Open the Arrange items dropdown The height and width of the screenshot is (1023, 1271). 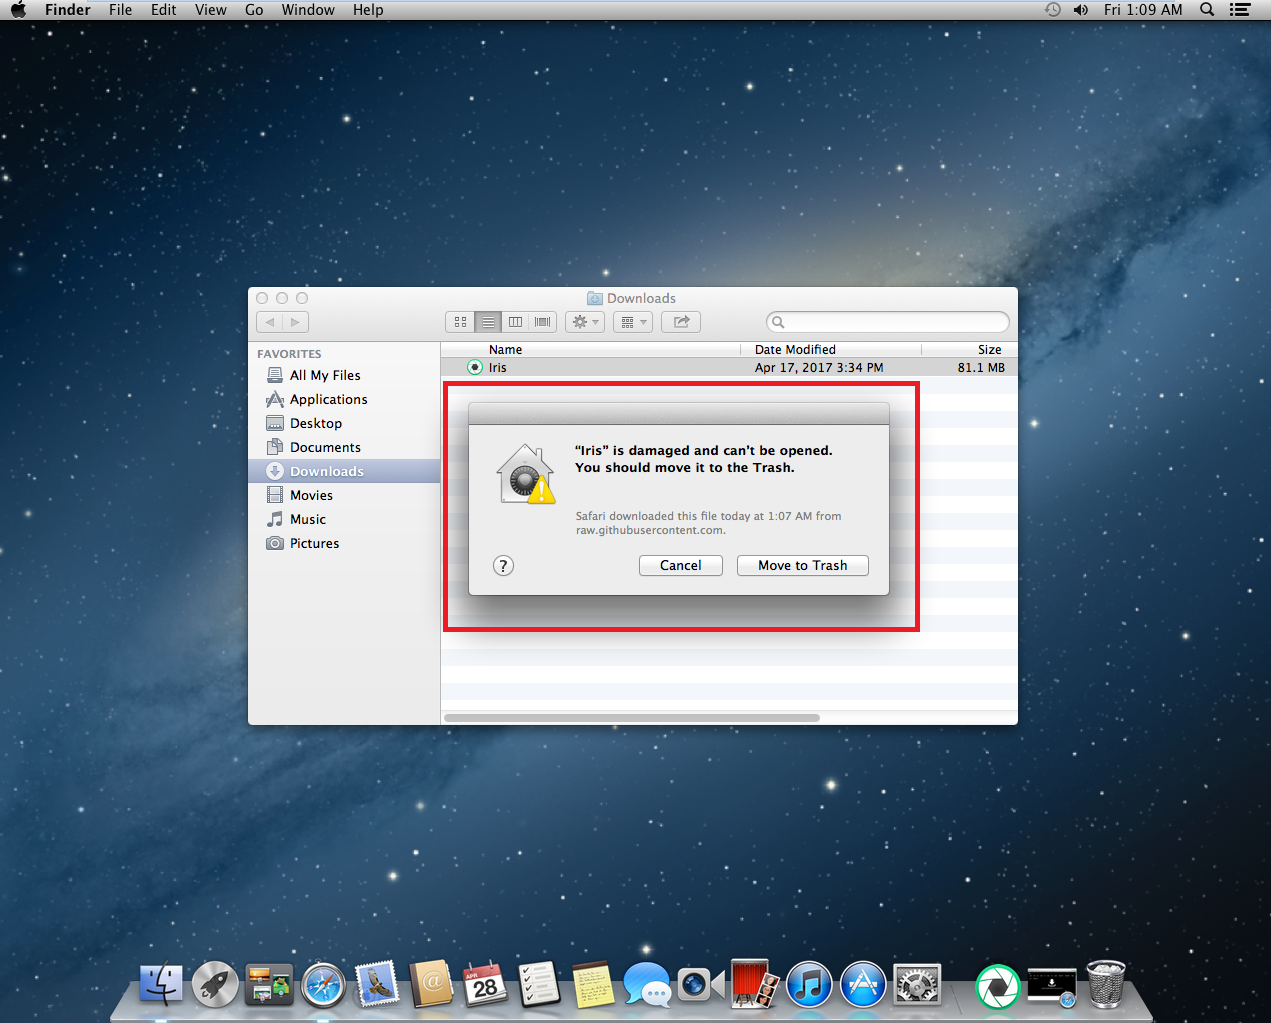tap(632, 322)
